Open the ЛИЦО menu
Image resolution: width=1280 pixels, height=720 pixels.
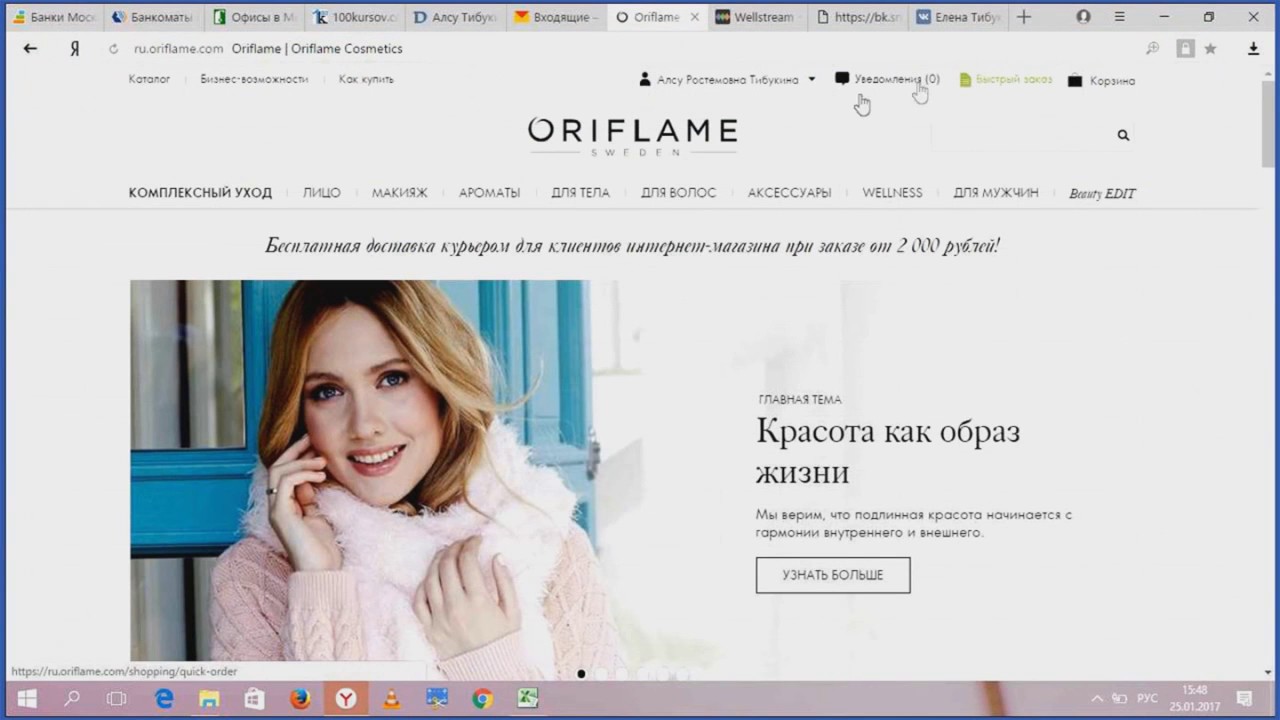(322, 193)
